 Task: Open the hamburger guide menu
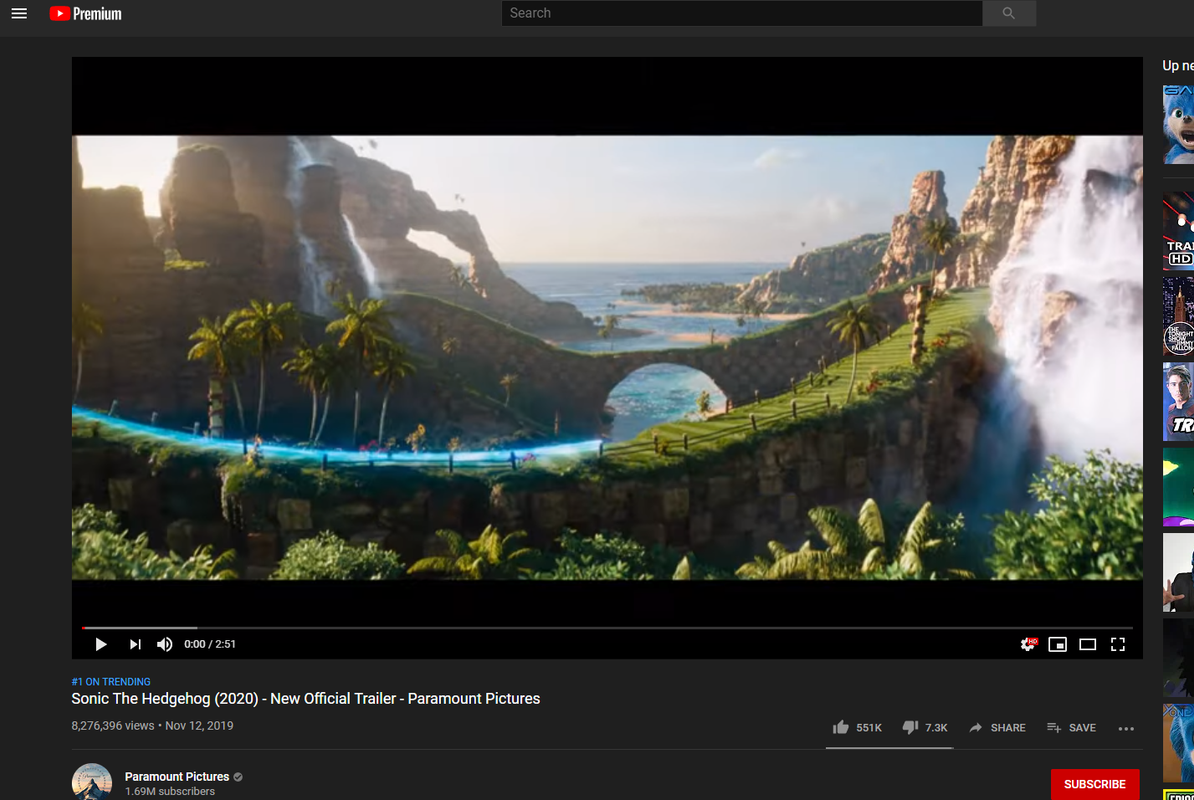[x=19, y=14]
